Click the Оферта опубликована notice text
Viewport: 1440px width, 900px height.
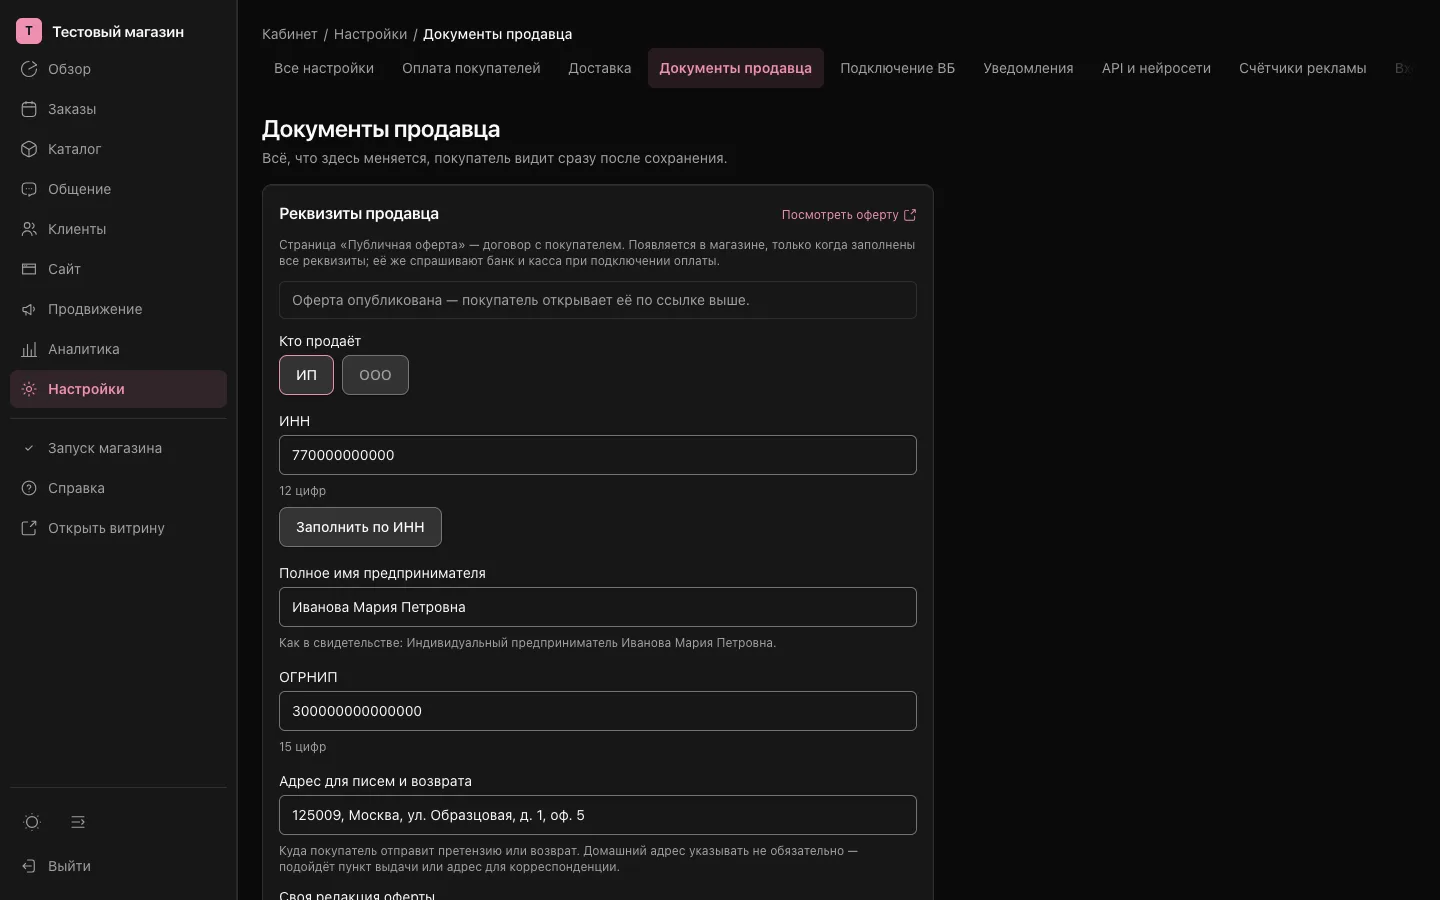[x=521, y=300]
